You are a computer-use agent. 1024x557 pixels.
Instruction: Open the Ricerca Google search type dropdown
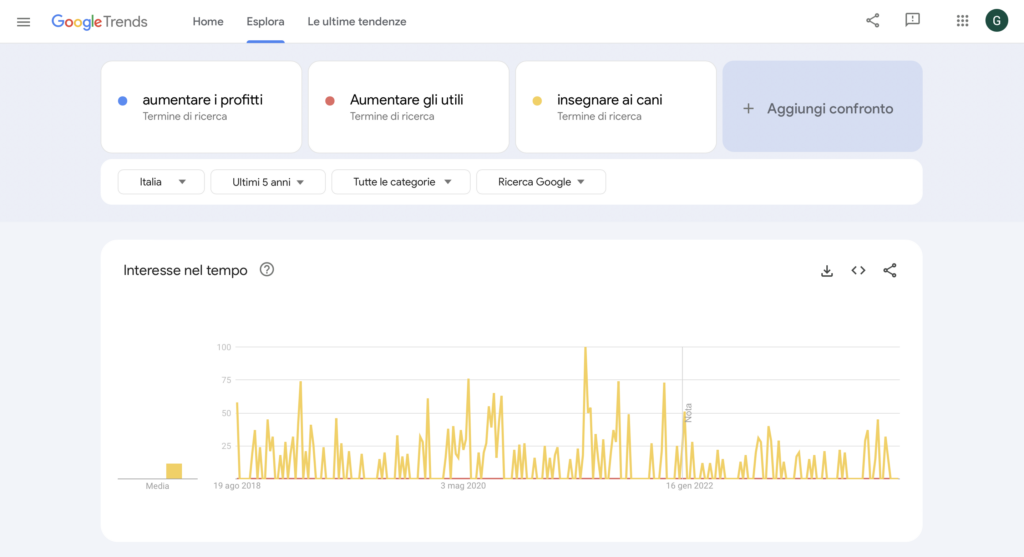pyautogui.click(x=541, y=182)
